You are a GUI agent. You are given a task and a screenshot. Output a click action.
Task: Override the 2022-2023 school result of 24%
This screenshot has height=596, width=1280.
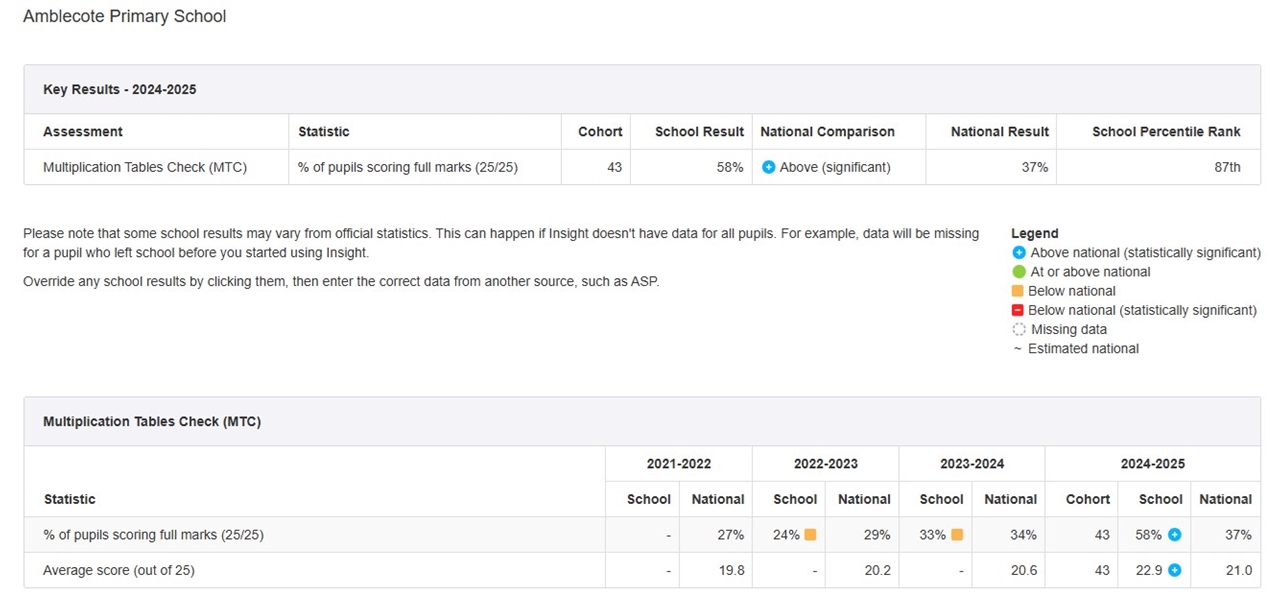[786, 535]
